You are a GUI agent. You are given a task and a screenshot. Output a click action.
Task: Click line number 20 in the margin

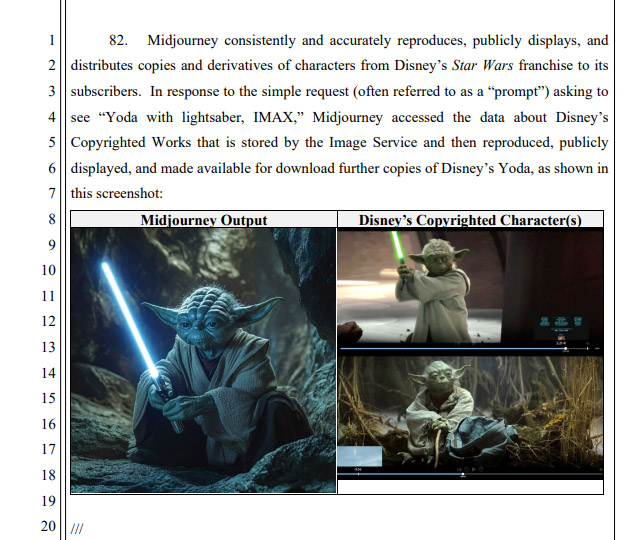pyautogui.click(x=49, y=527)
